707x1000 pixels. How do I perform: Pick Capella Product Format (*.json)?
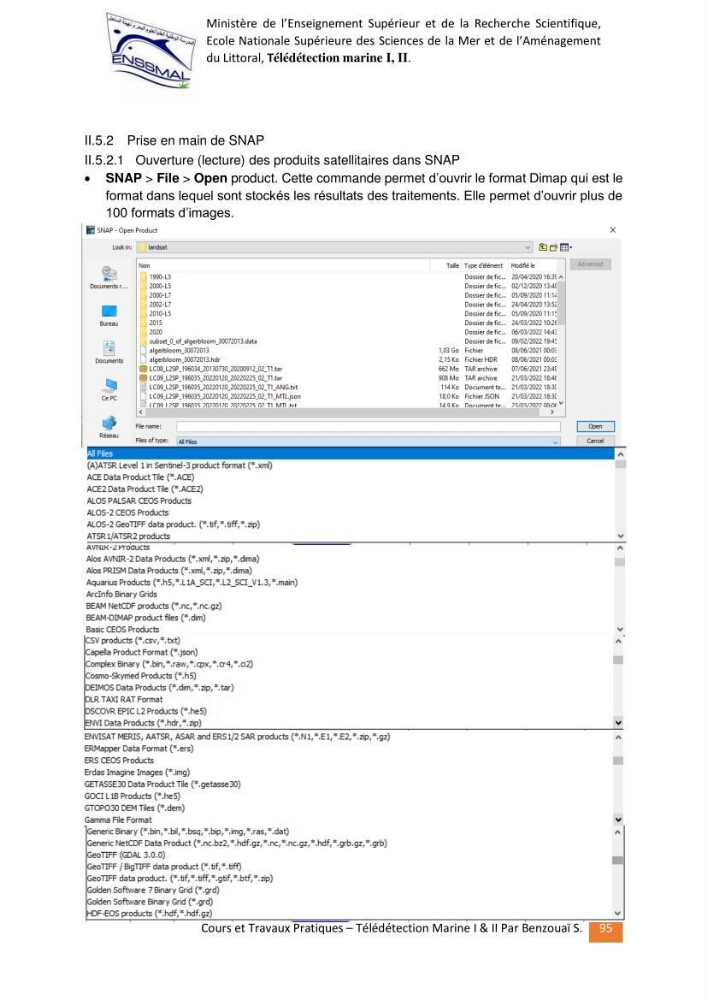(x=142, y=652)
